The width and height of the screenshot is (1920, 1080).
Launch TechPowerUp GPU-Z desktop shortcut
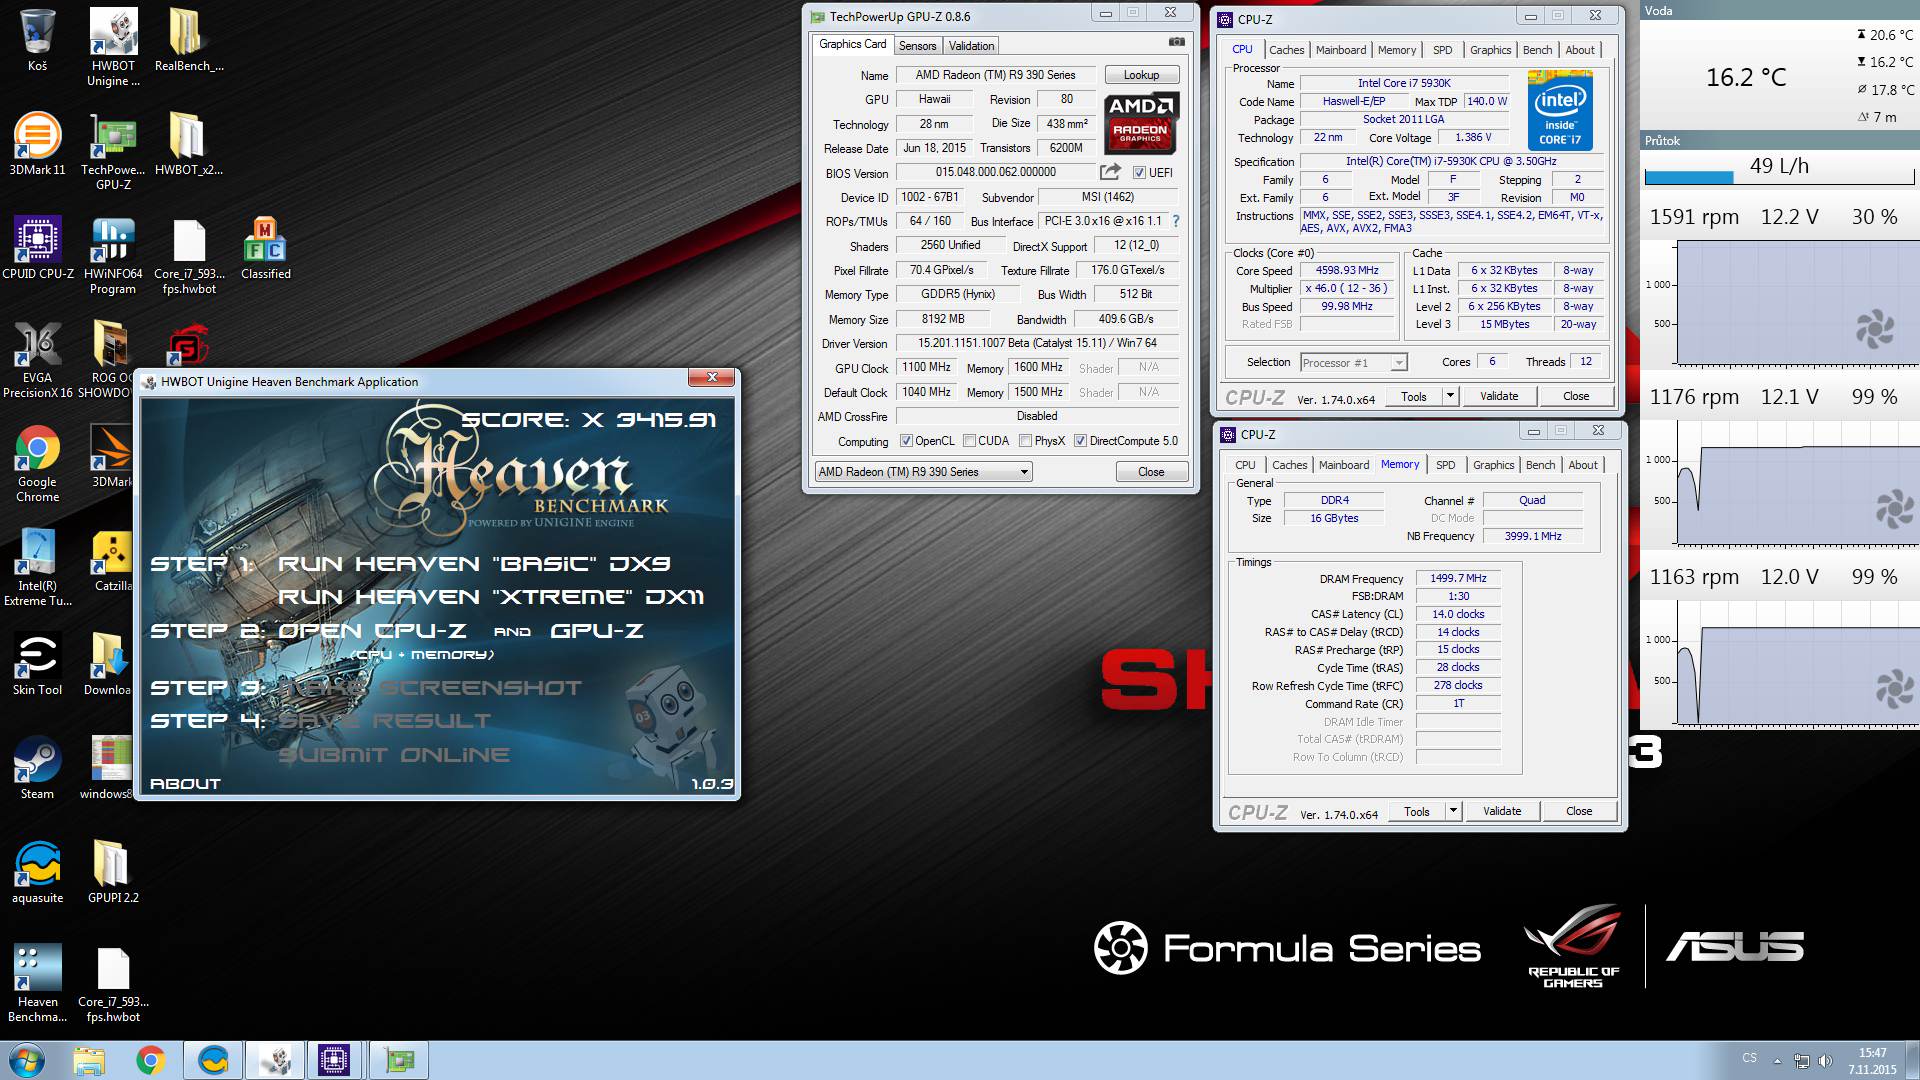[113, 152]
